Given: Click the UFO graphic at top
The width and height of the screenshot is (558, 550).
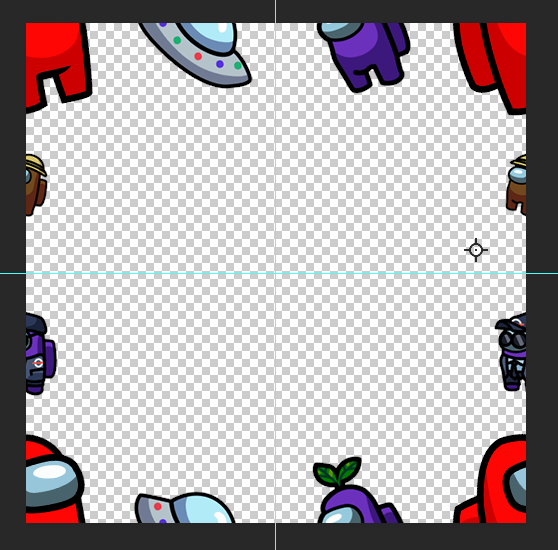Looking at the screenshot, I should 195,53.
